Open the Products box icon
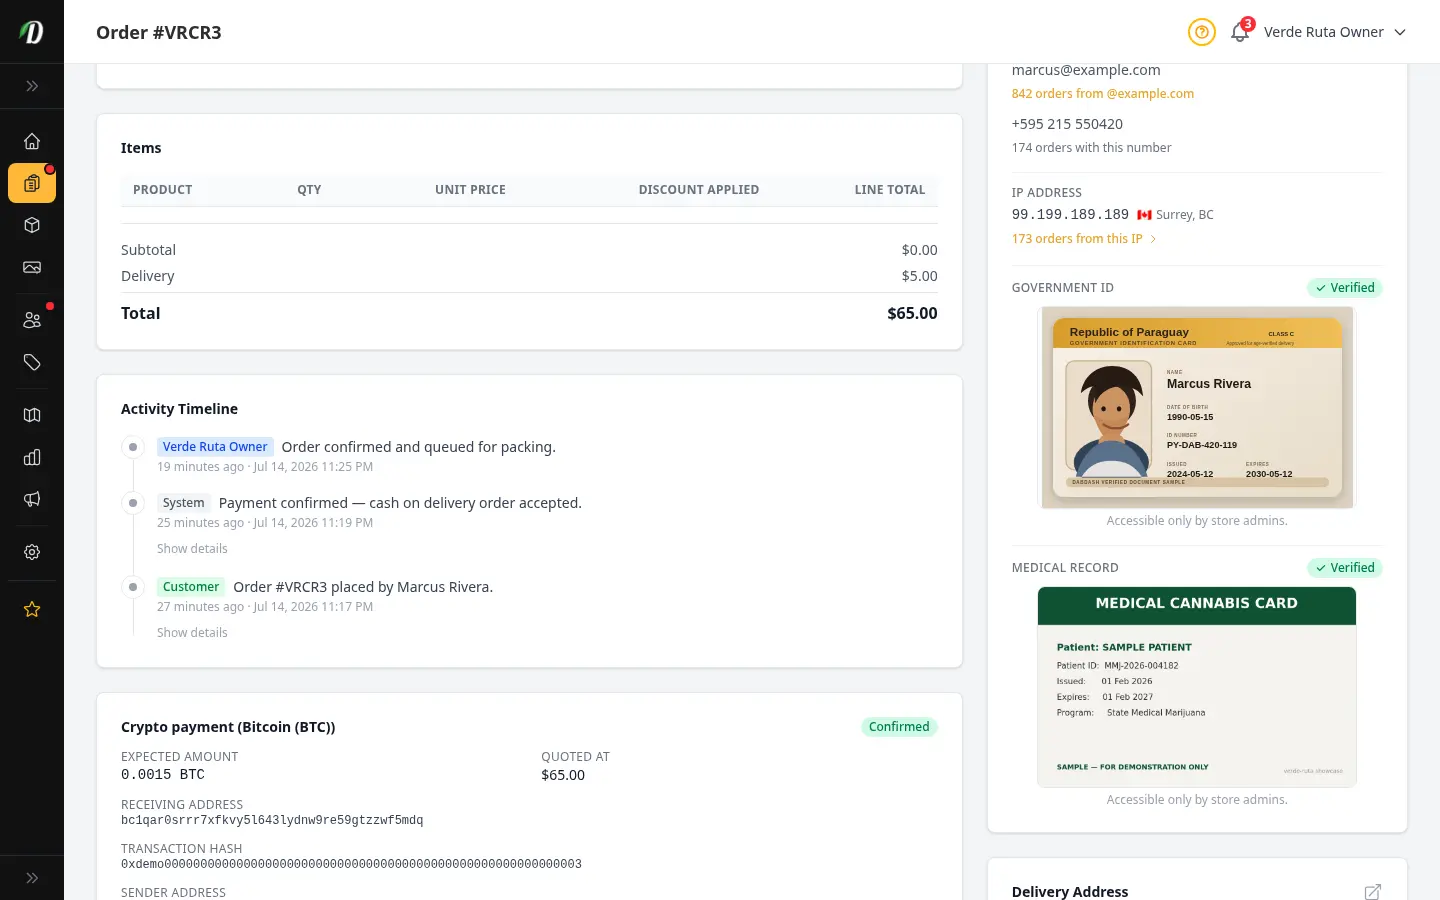The image size is (1440, 900). click(x=32, y=225)
